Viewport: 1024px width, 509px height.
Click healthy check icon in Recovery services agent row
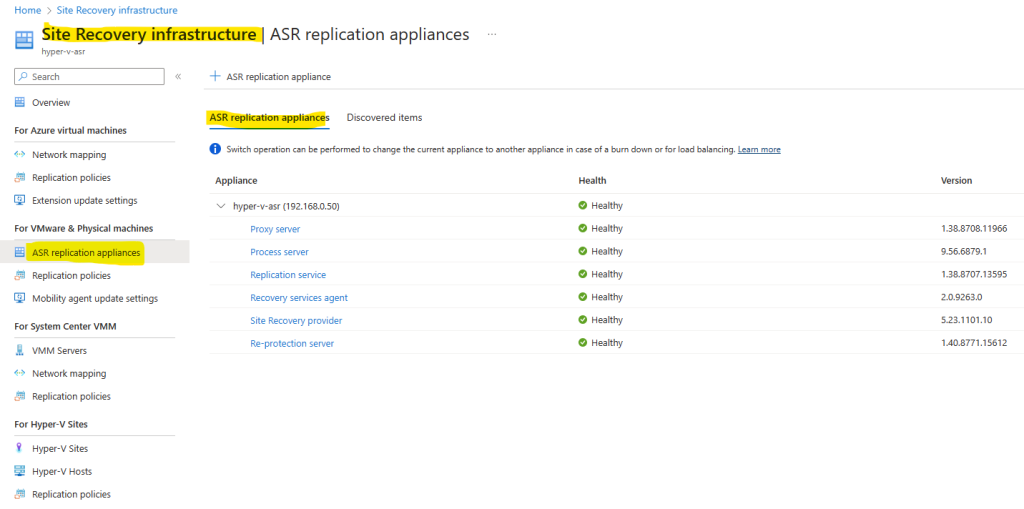(x=583, y=297)
